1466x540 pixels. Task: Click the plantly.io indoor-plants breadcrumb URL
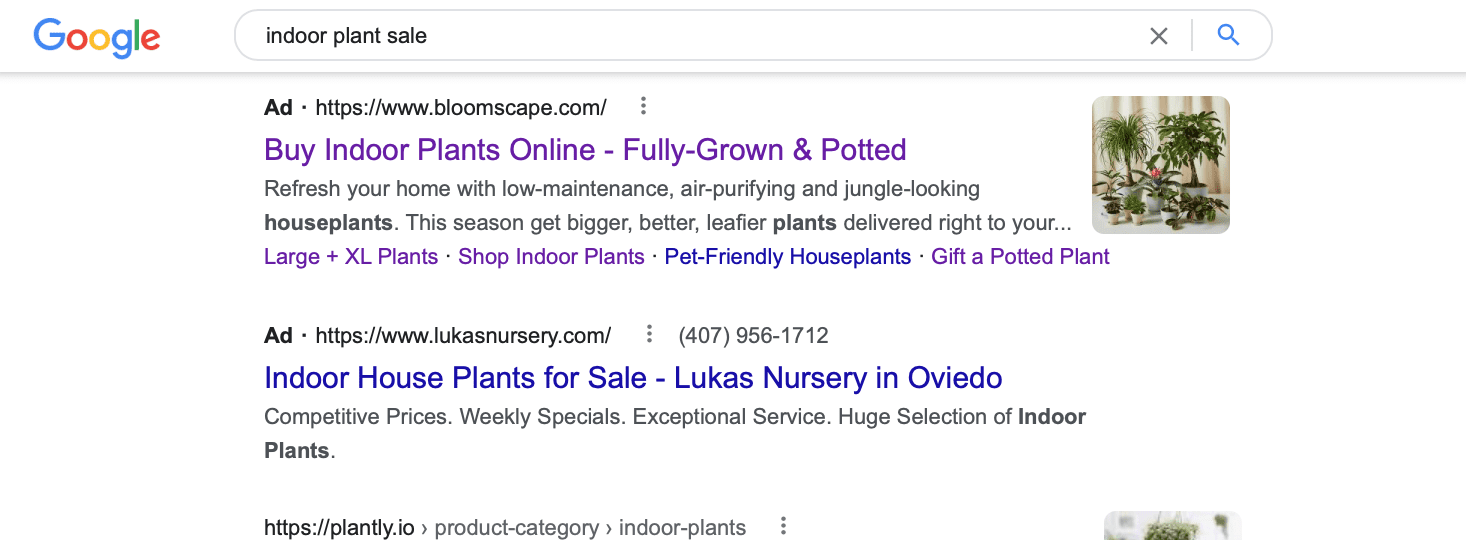[x=505, y=527]
